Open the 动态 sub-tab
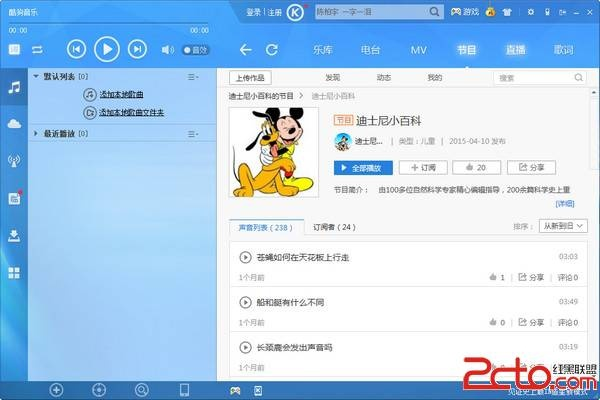600x400 pixels. click(383, 78)
